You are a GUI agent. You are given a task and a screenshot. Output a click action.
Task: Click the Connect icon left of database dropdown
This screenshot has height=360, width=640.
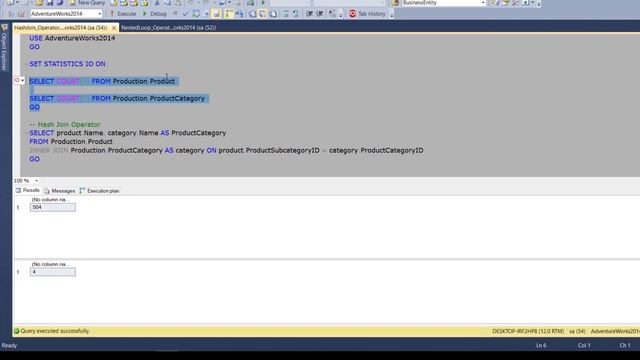(x=11, y=13)
